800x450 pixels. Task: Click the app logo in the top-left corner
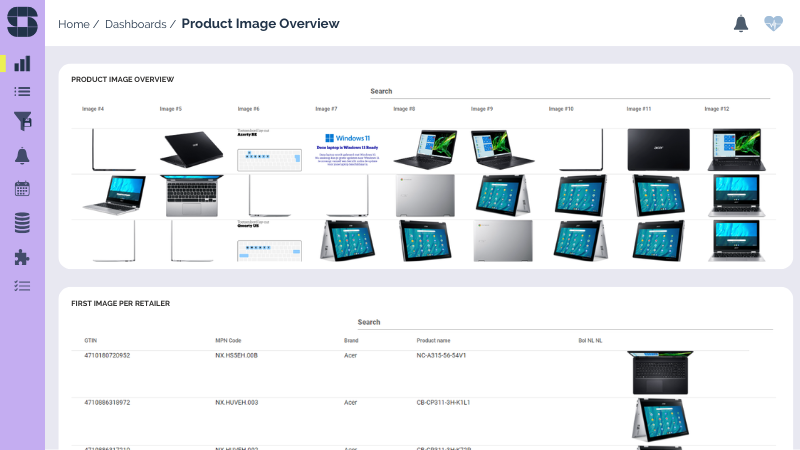[x=22, y=22]
